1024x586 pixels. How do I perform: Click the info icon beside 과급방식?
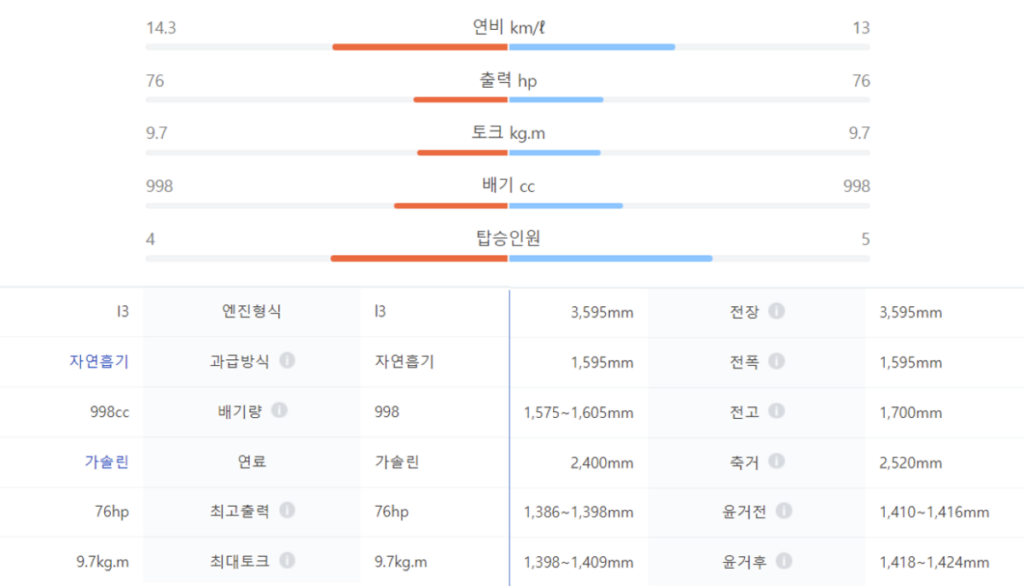(x=287, y=361)
